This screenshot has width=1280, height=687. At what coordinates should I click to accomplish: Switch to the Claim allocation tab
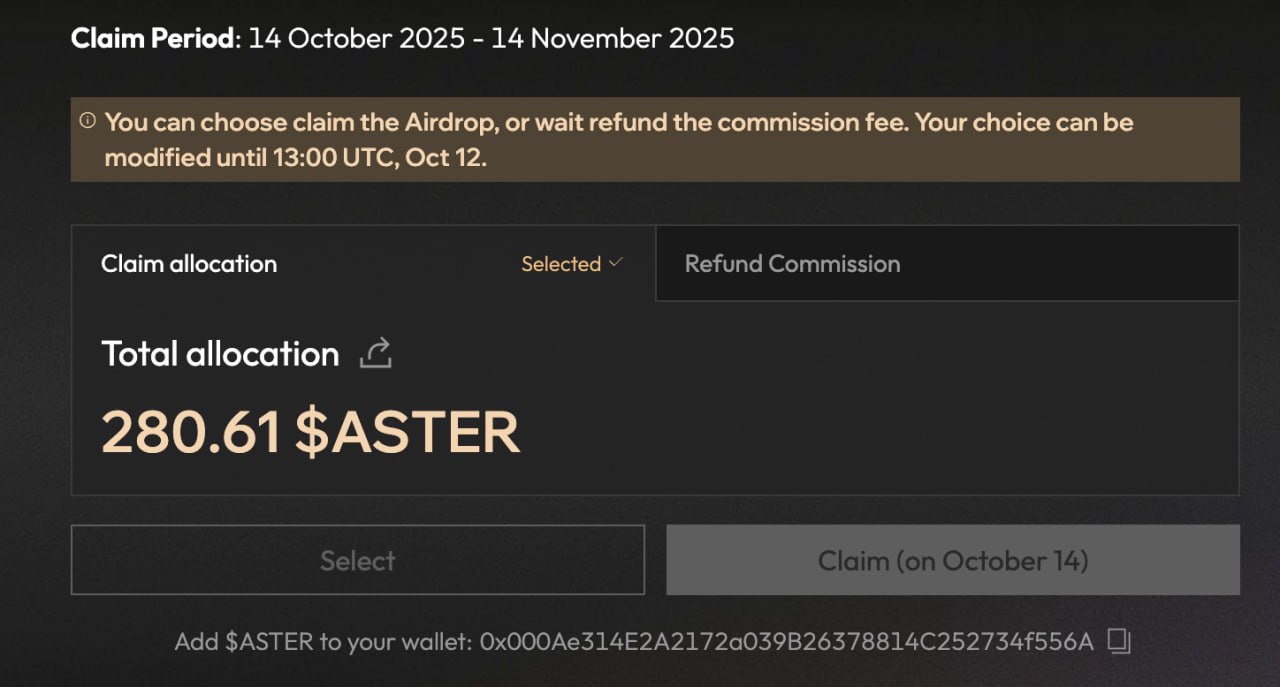(189, 264)
